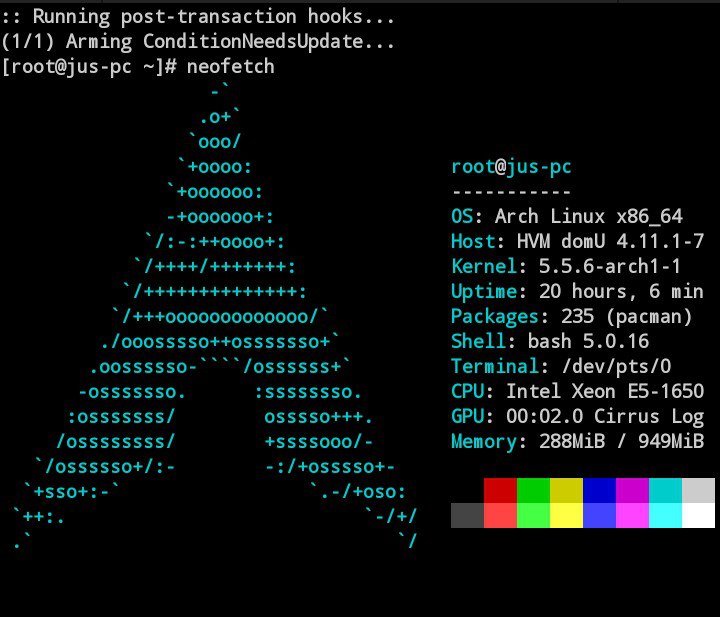Click the cyan root@jus-pc title line
Image resolution: width=720 pixels, height=617 pixels.
click(511, 167)
